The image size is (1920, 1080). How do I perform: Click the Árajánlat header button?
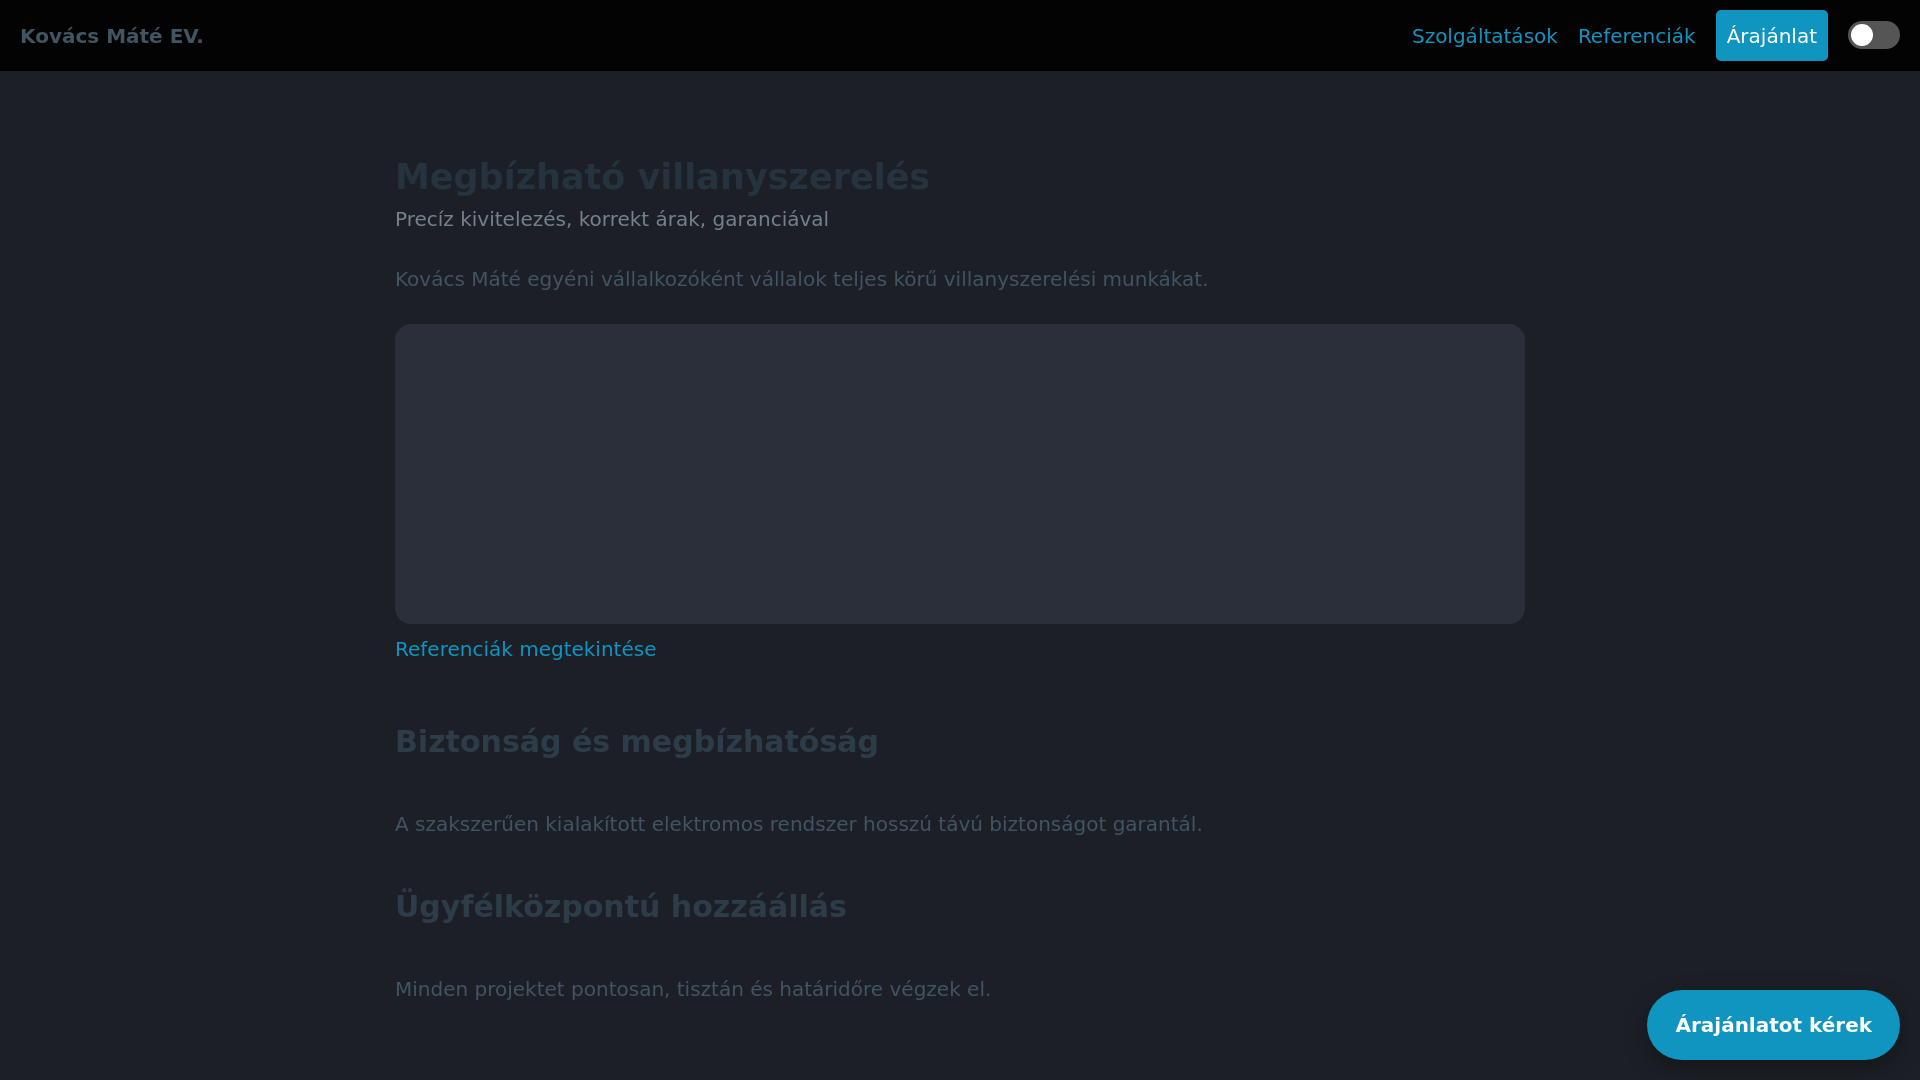1771,36
